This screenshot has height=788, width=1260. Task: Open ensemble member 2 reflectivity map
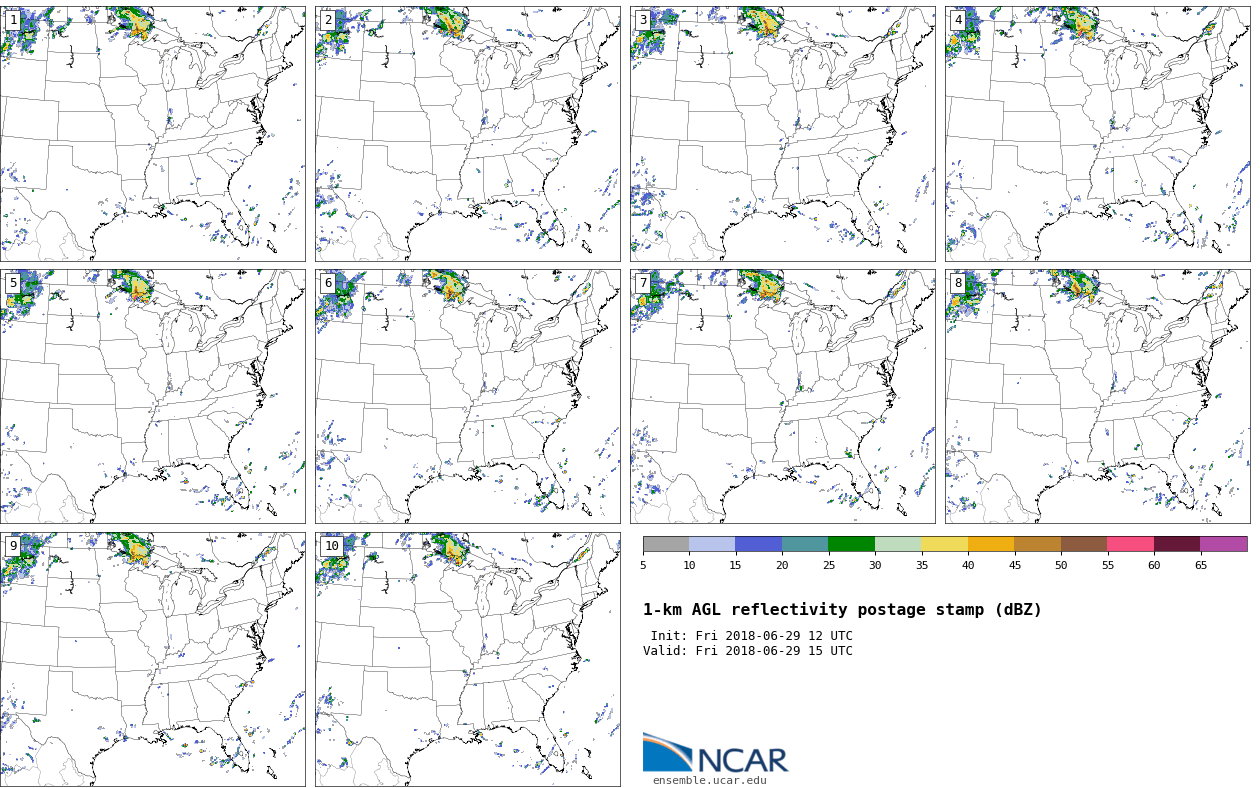pos(467,134)
